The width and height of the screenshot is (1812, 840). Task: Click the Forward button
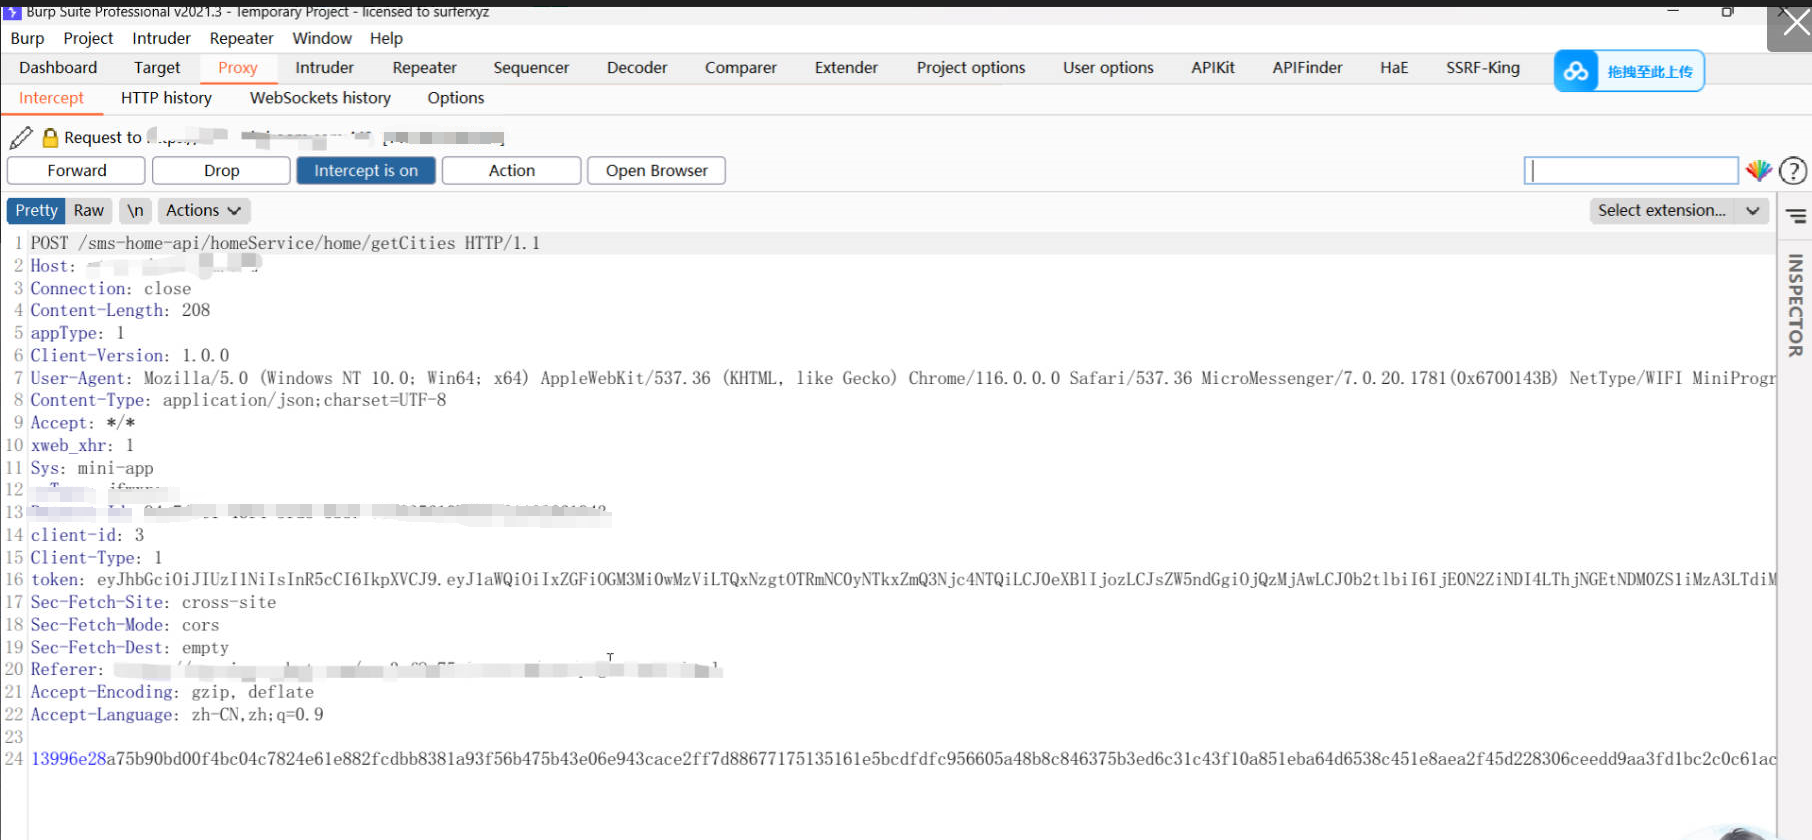click(x=76, y=171)
